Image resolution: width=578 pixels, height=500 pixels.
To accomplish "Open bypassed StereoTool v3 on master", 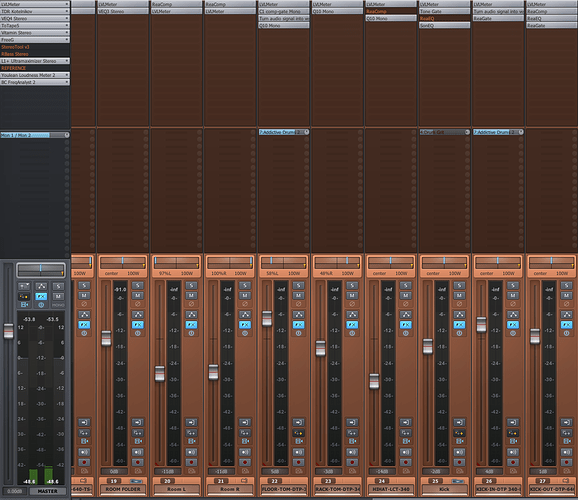I will tap(35, 47).
